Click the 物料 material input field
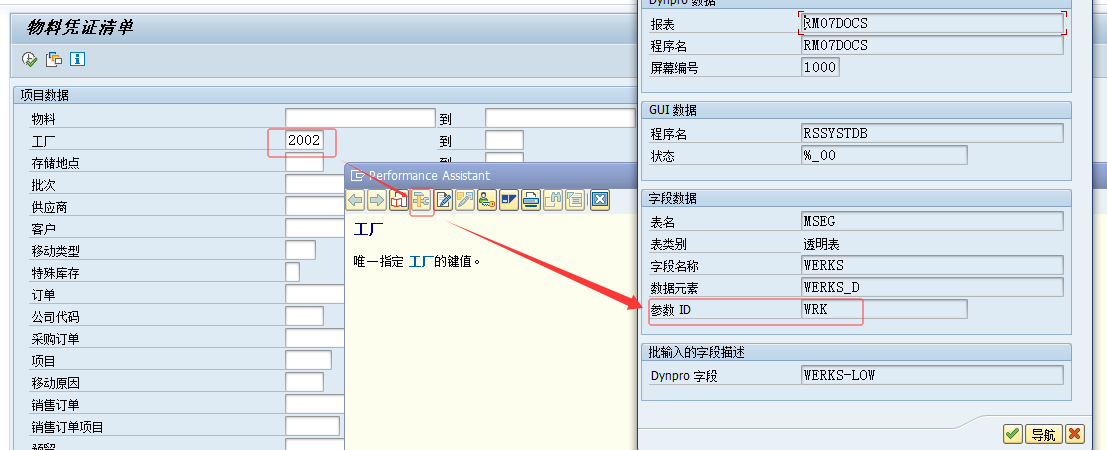The height and width of the screenshot is (450, 1107). pos(359,118)
